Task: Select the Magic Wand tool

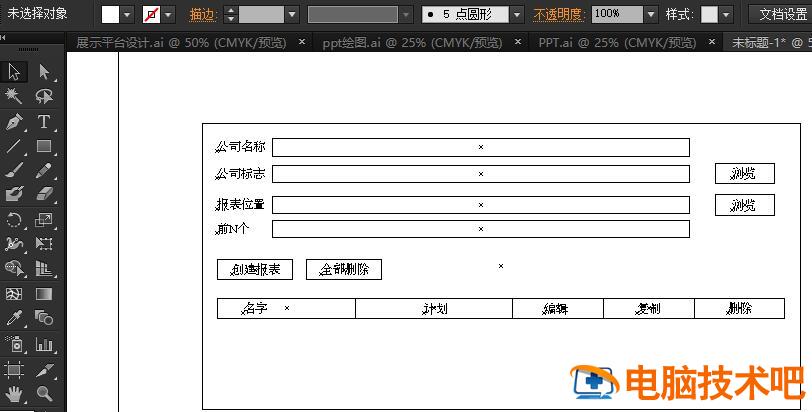Action: click(14, 96)
